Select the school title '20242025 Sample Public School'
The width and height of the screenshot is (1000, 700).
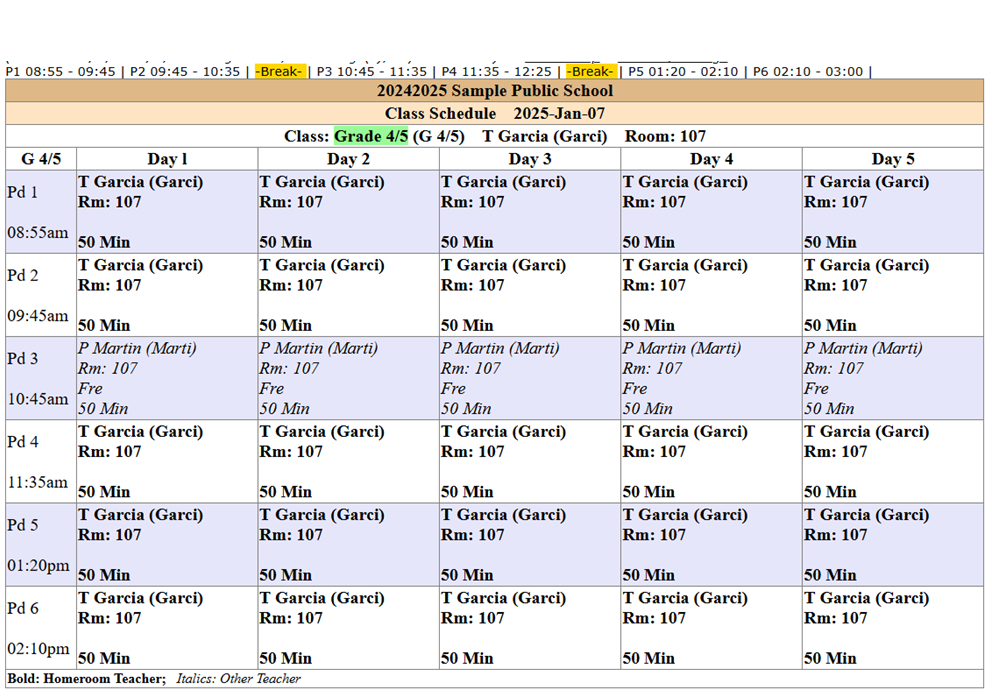(494, 91)
